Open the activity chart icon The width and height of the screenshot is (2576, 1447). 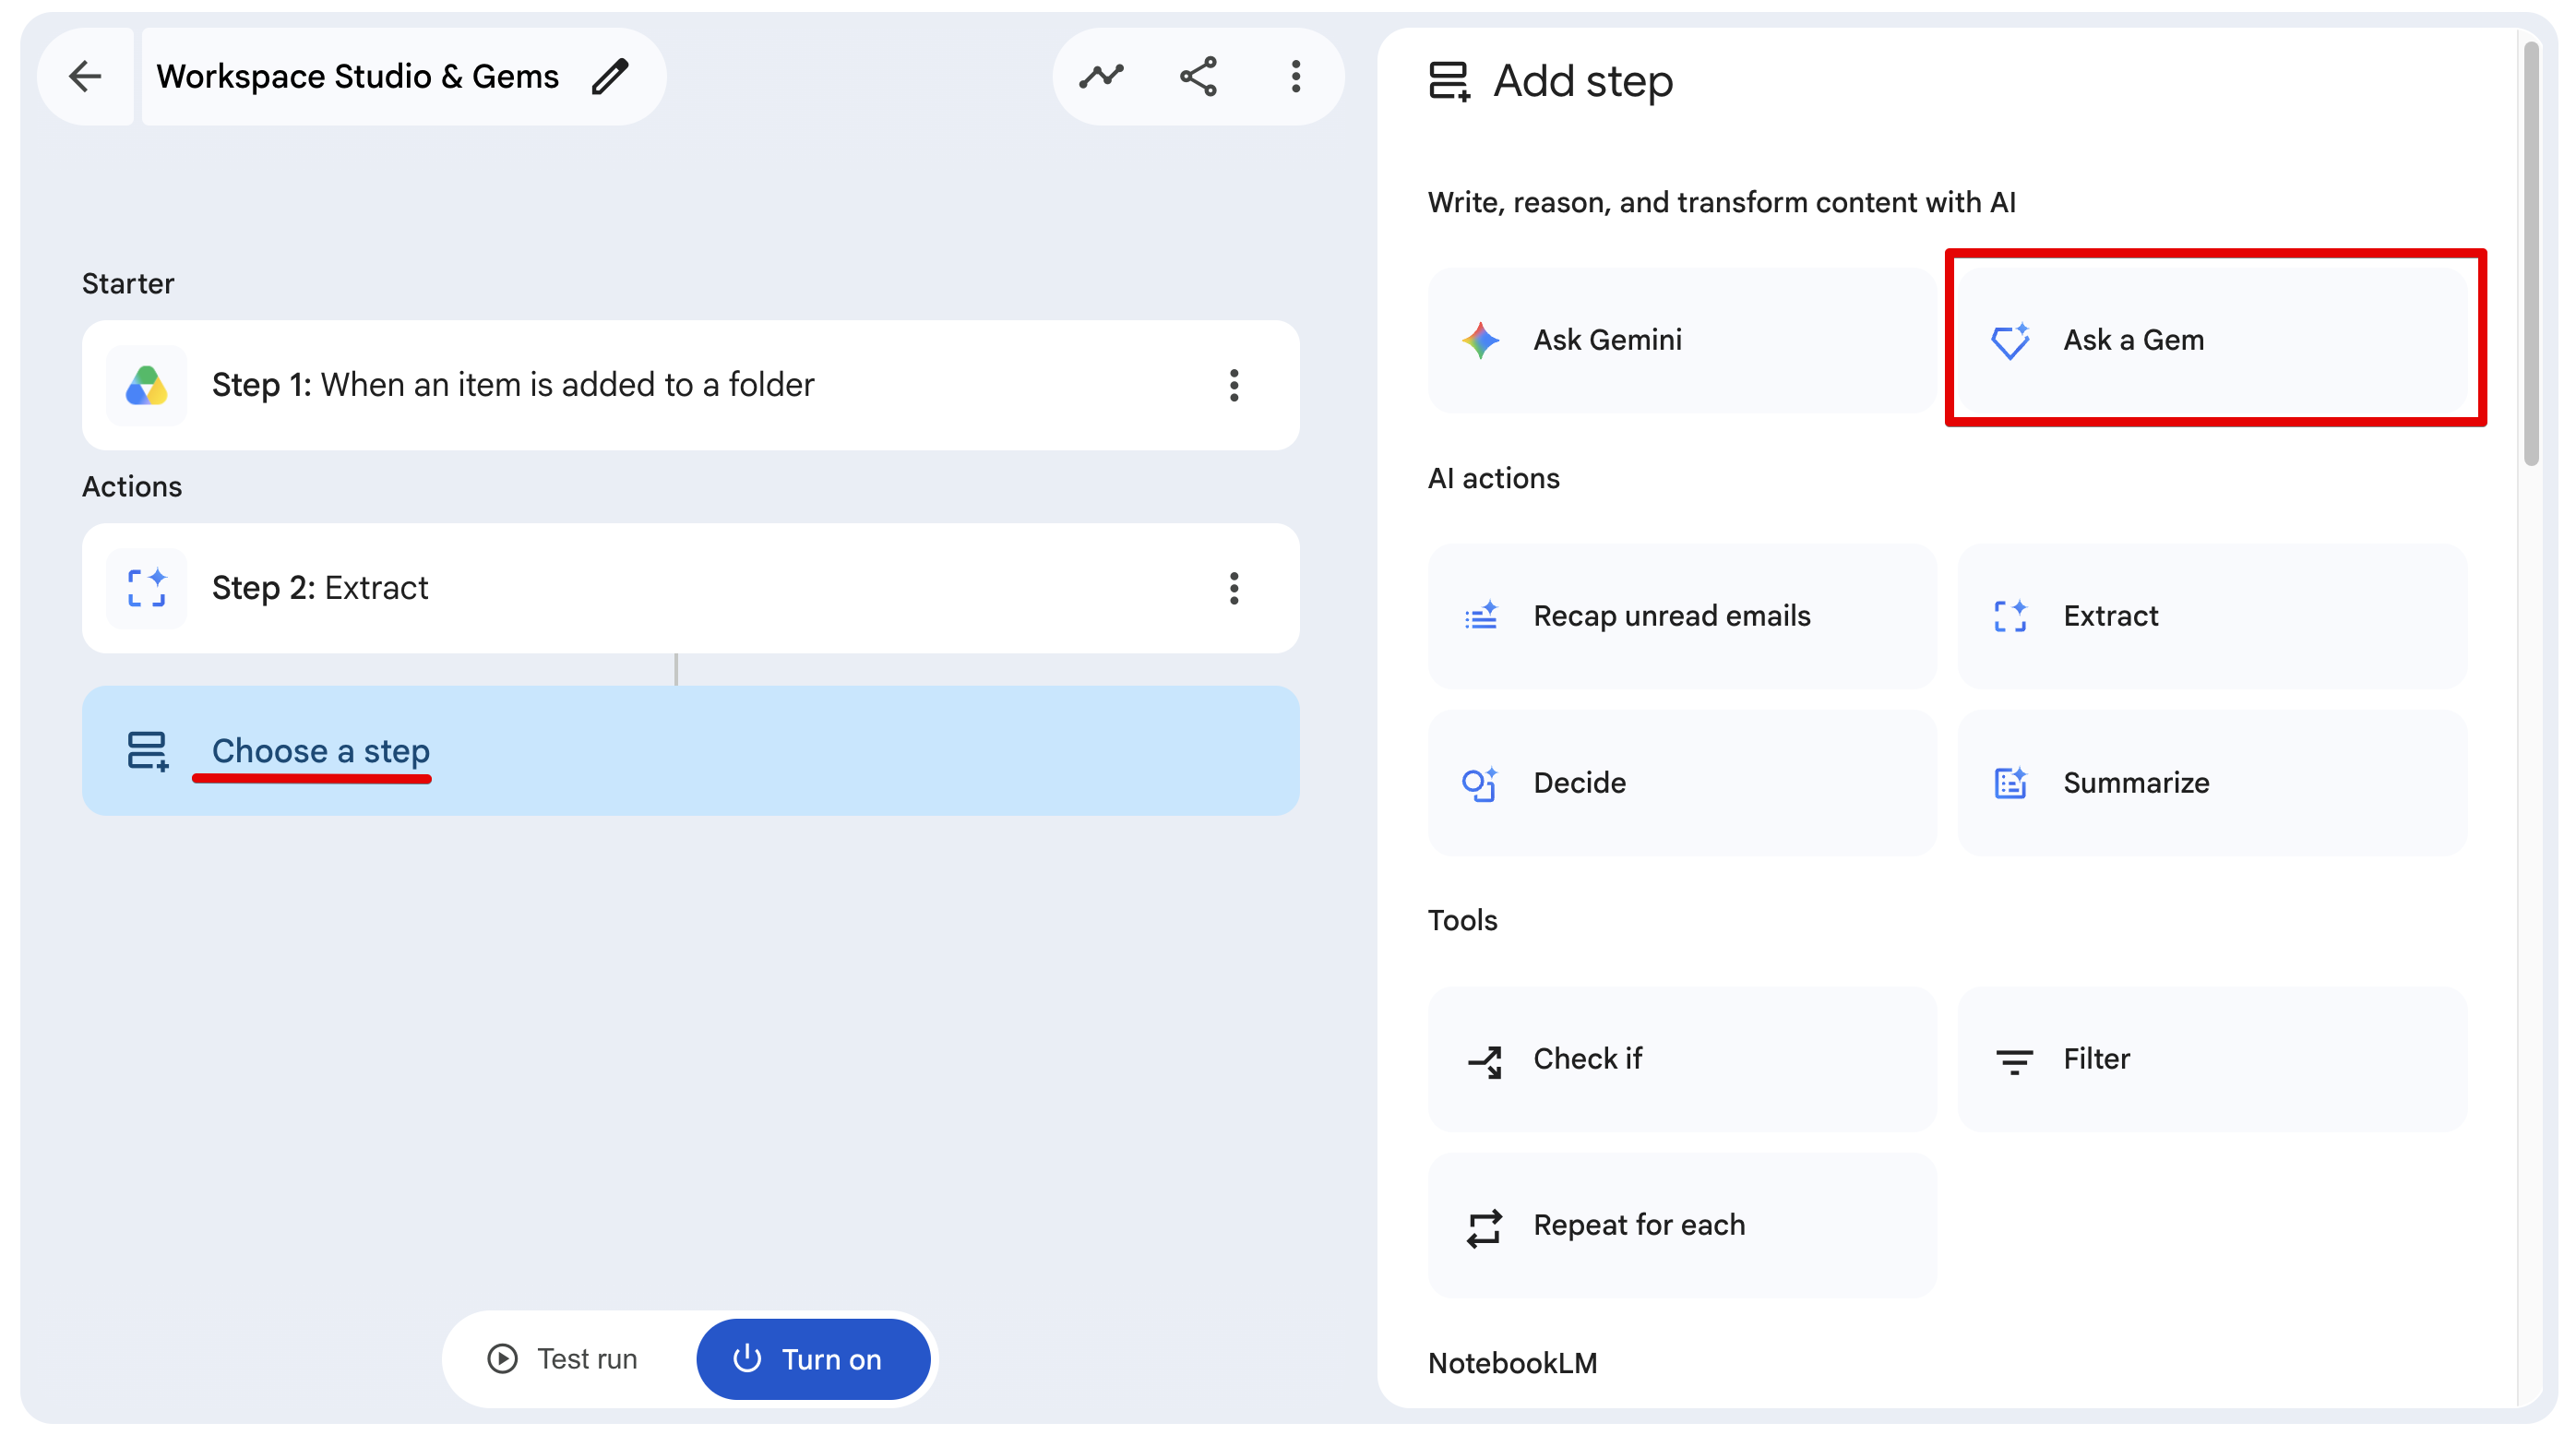click(x=1101, y=76)
